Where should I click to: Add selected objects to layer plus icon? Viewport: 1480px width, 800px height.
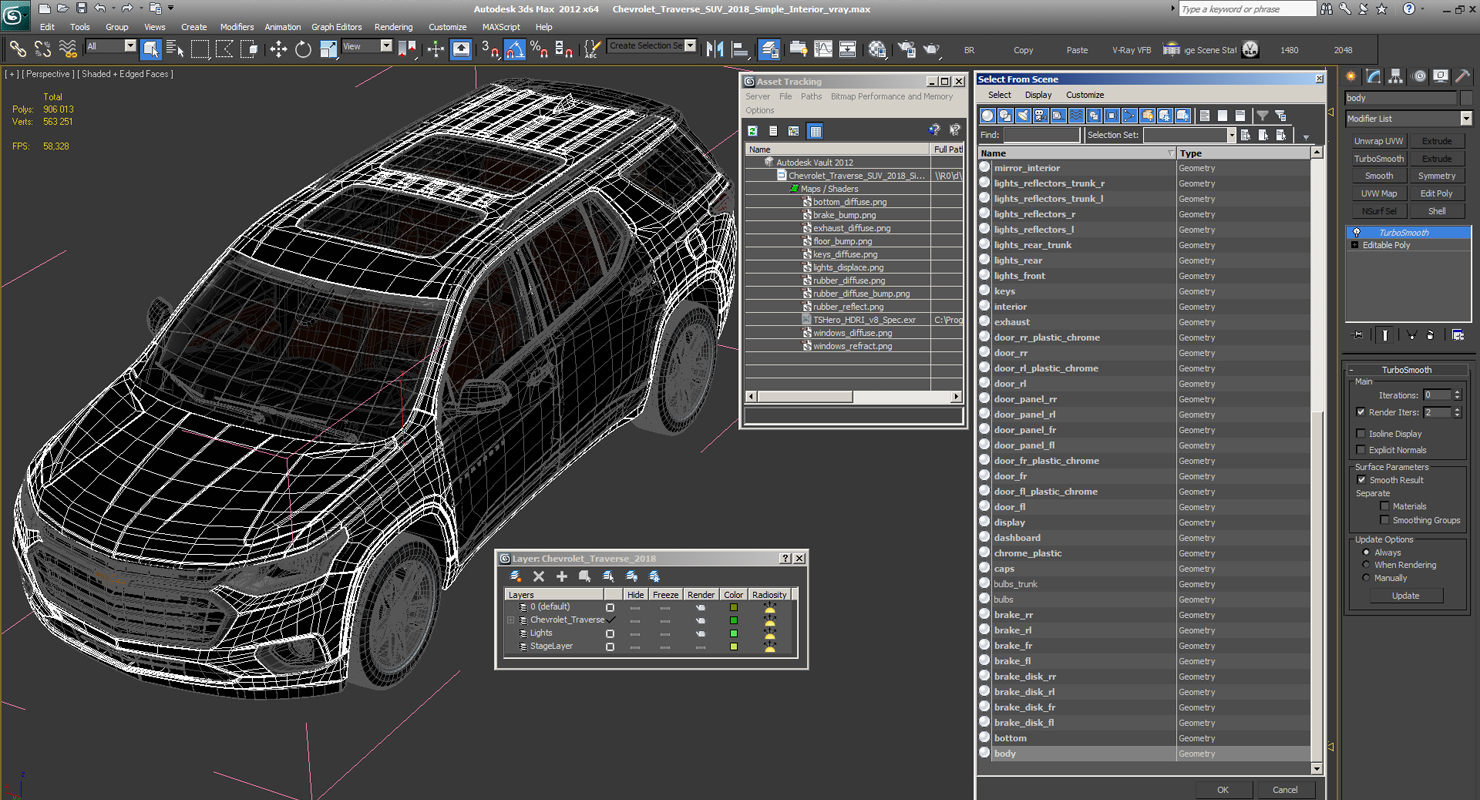pos(561,576)
